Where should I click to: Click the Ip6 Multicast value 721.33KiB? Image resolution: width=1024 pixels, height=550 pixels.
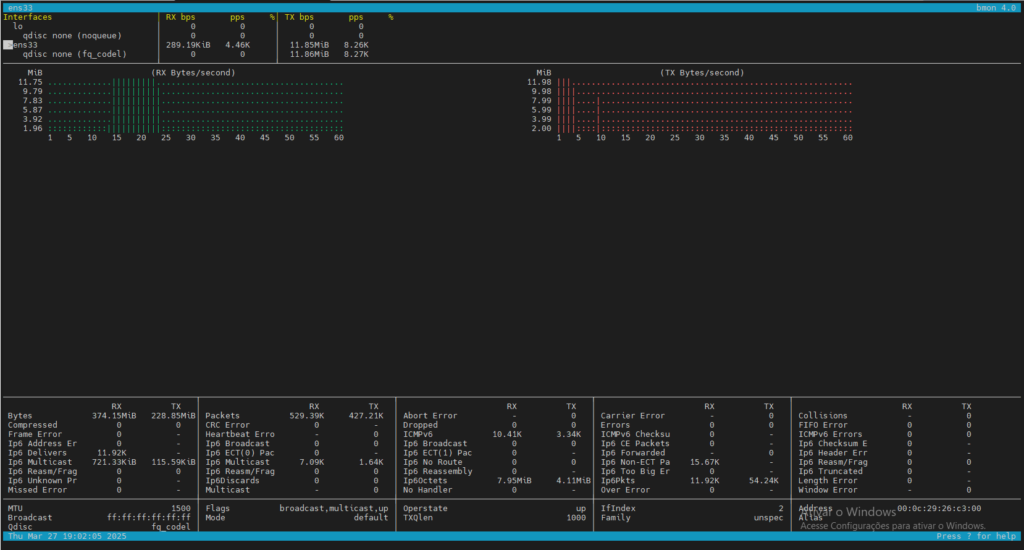[x=114, y=462]
